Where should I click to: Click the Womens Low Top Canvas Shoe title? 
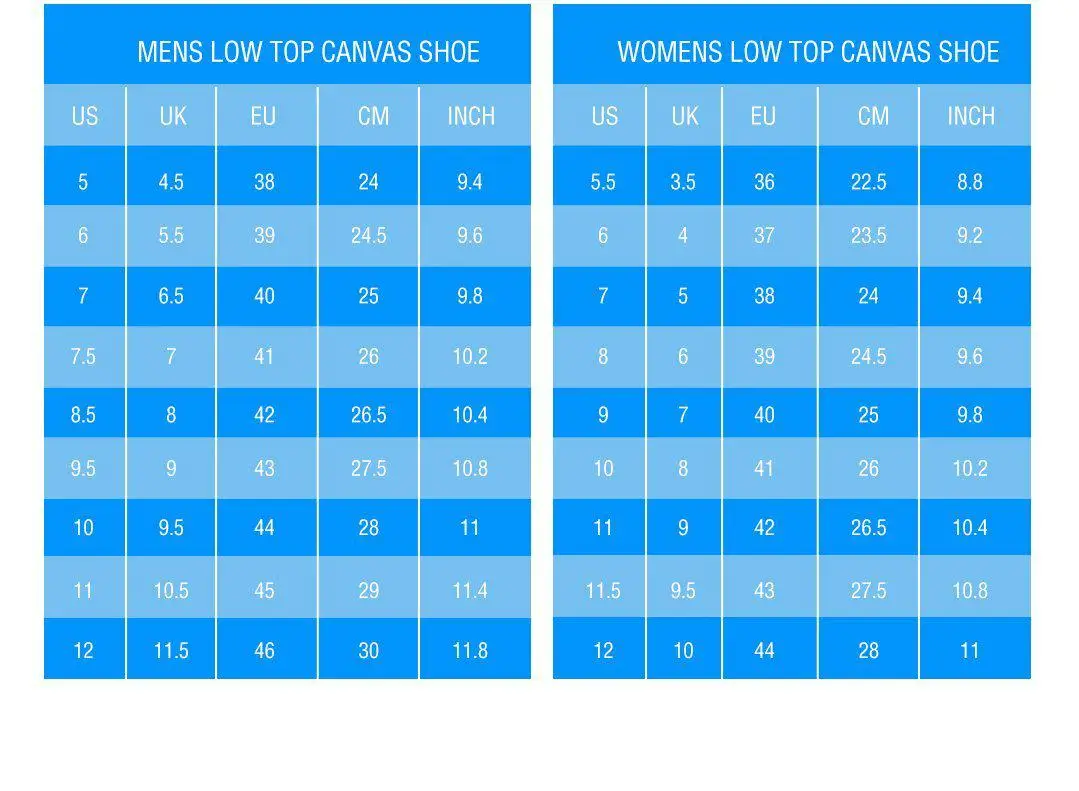tap(808, 52)
